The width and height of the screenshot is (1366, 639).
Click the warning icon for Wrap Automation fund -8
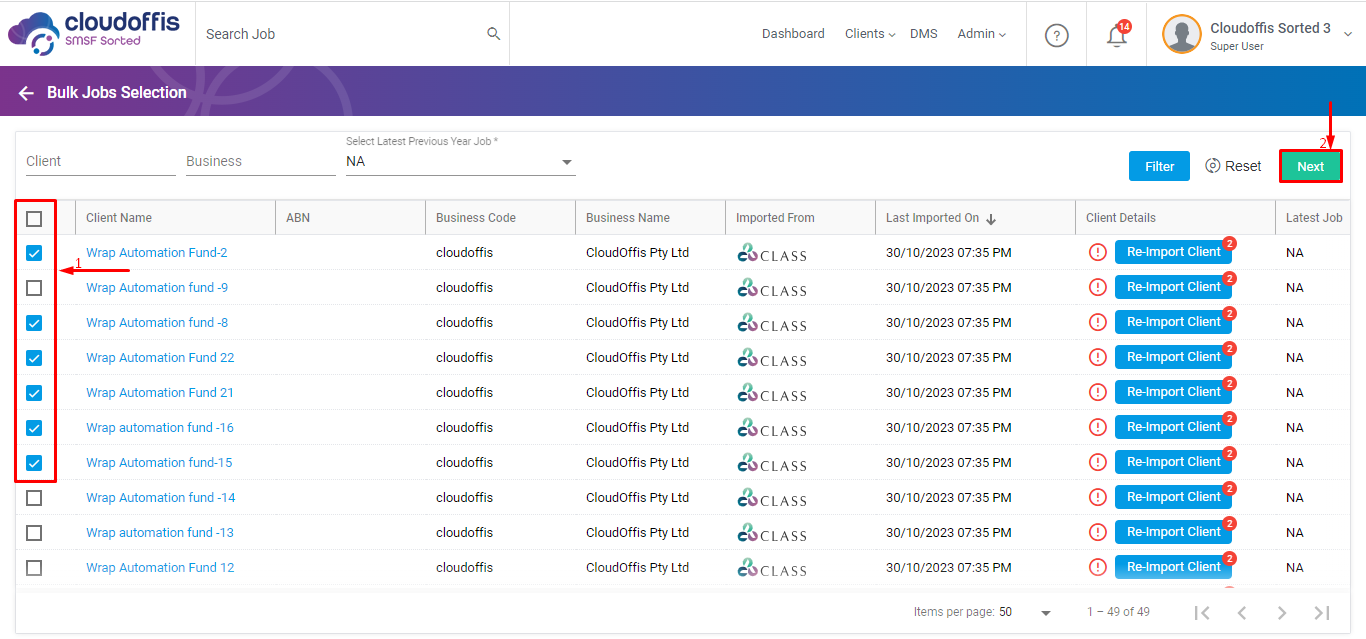(x=1098, y=322)
